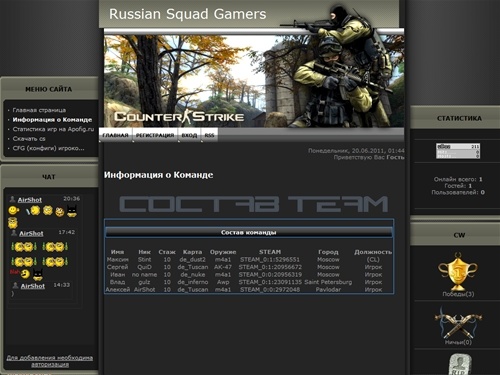The width and height of the screenshot is (500, 375).
Task: Click AirShot username at 14:33
Action: coord(33,286)
